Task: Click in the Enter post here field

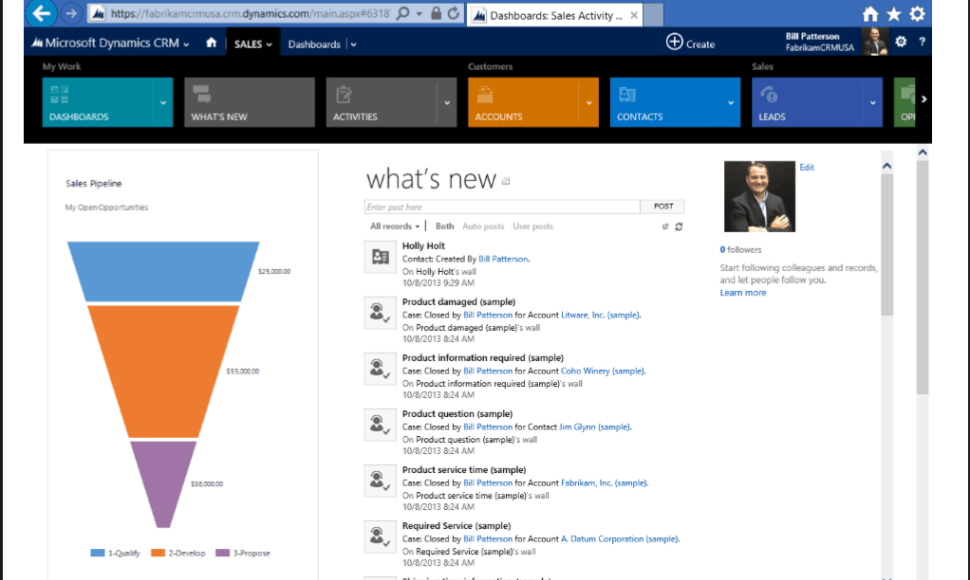Action: click(502, 207)
